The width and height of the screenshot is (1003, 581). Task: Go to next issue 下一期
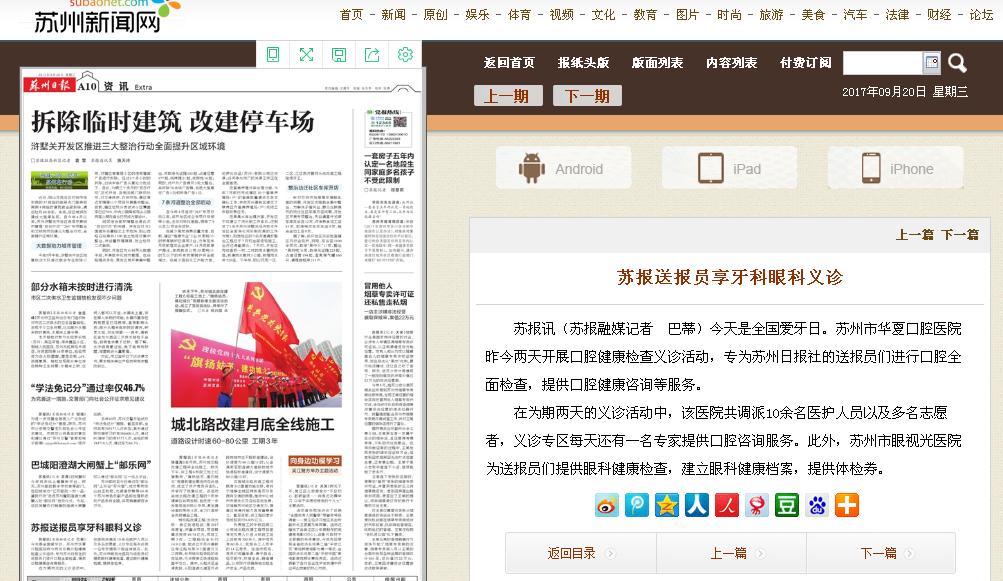point(587,96)
